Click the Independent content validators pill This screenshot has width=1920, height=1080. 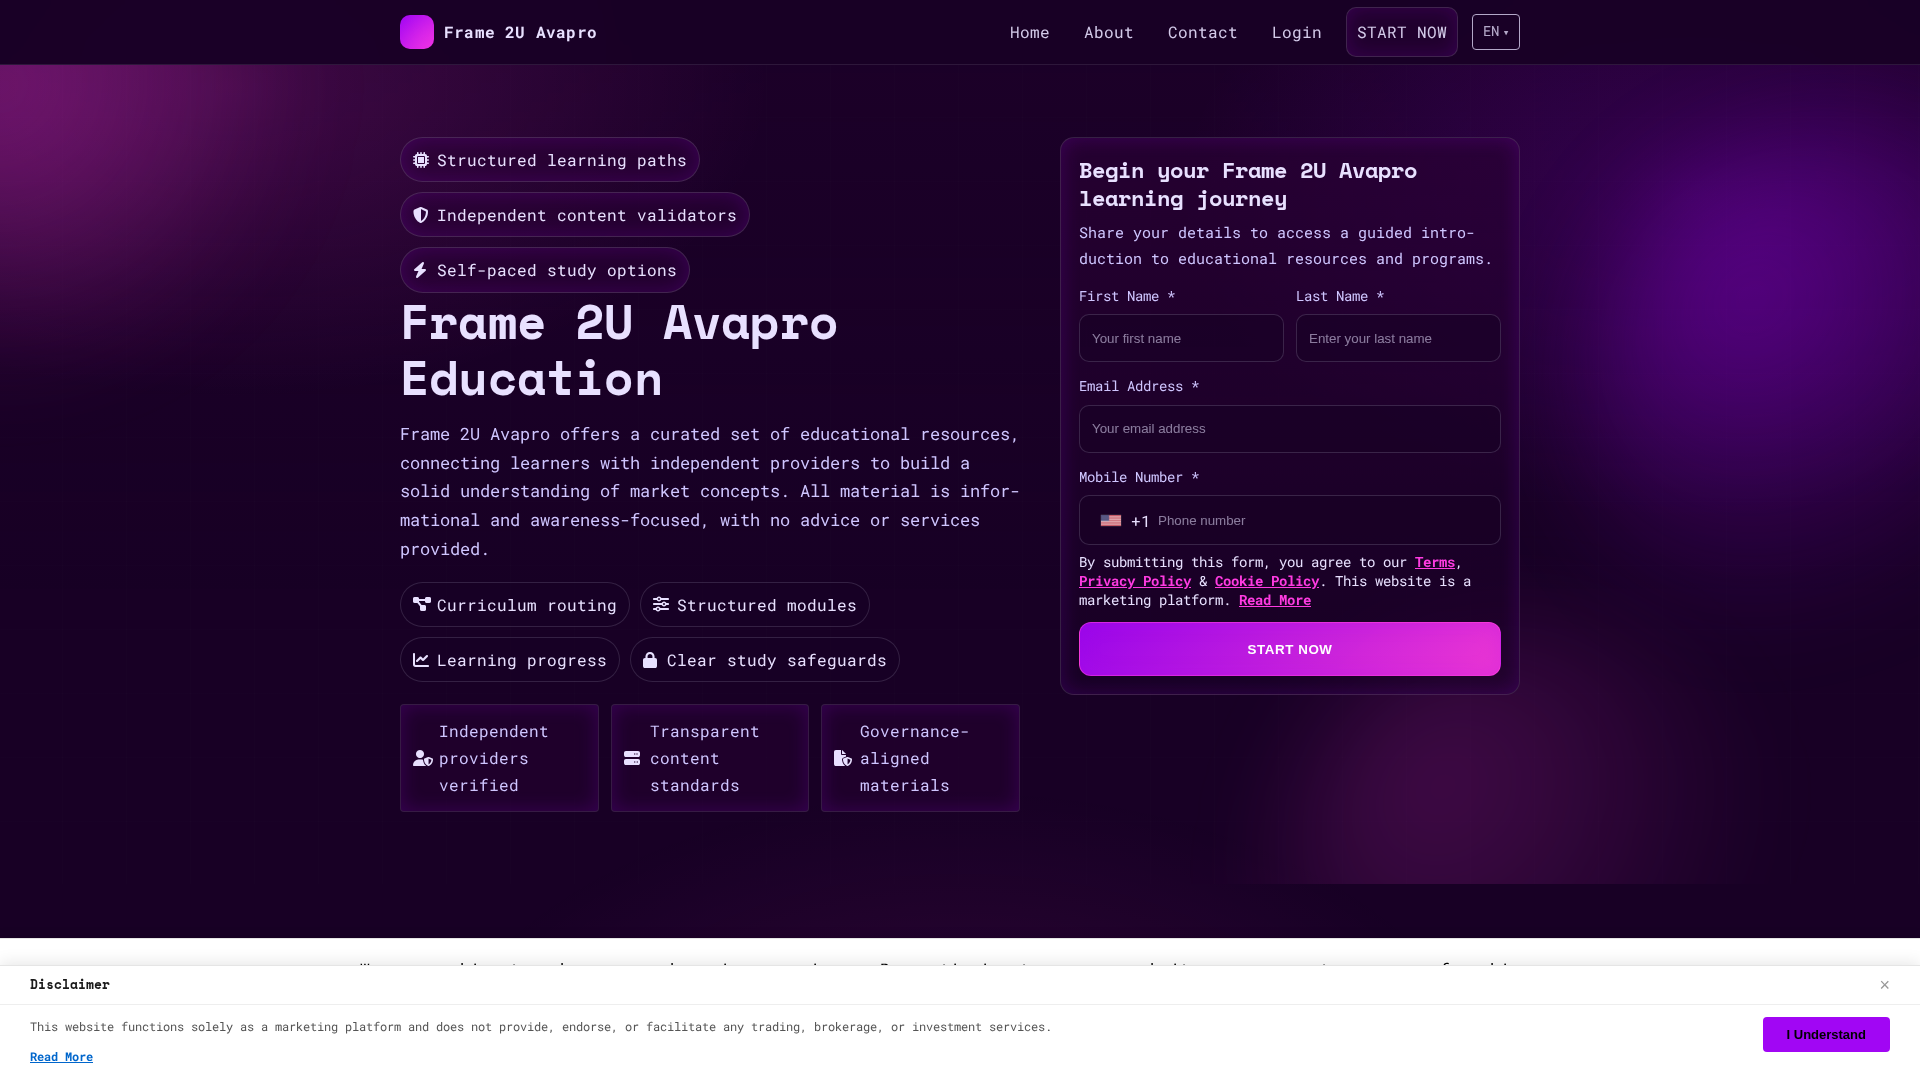[x=575, y=215]
